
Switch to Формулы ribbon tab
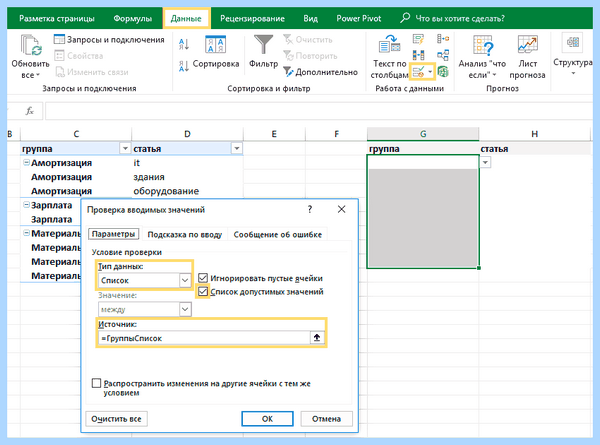132,18
